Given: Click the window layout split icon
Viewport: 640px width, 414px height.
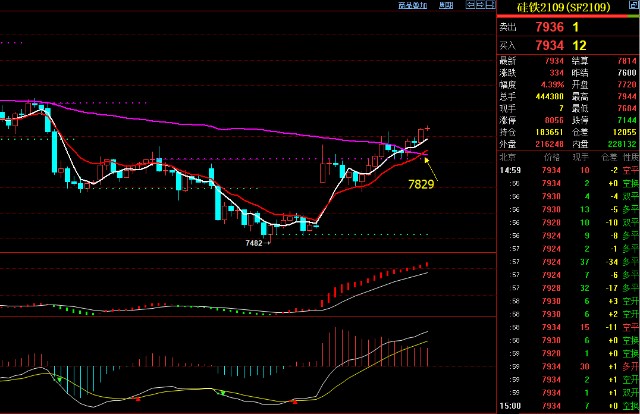Looking at the screenshot, I should [x=490, y=5].
